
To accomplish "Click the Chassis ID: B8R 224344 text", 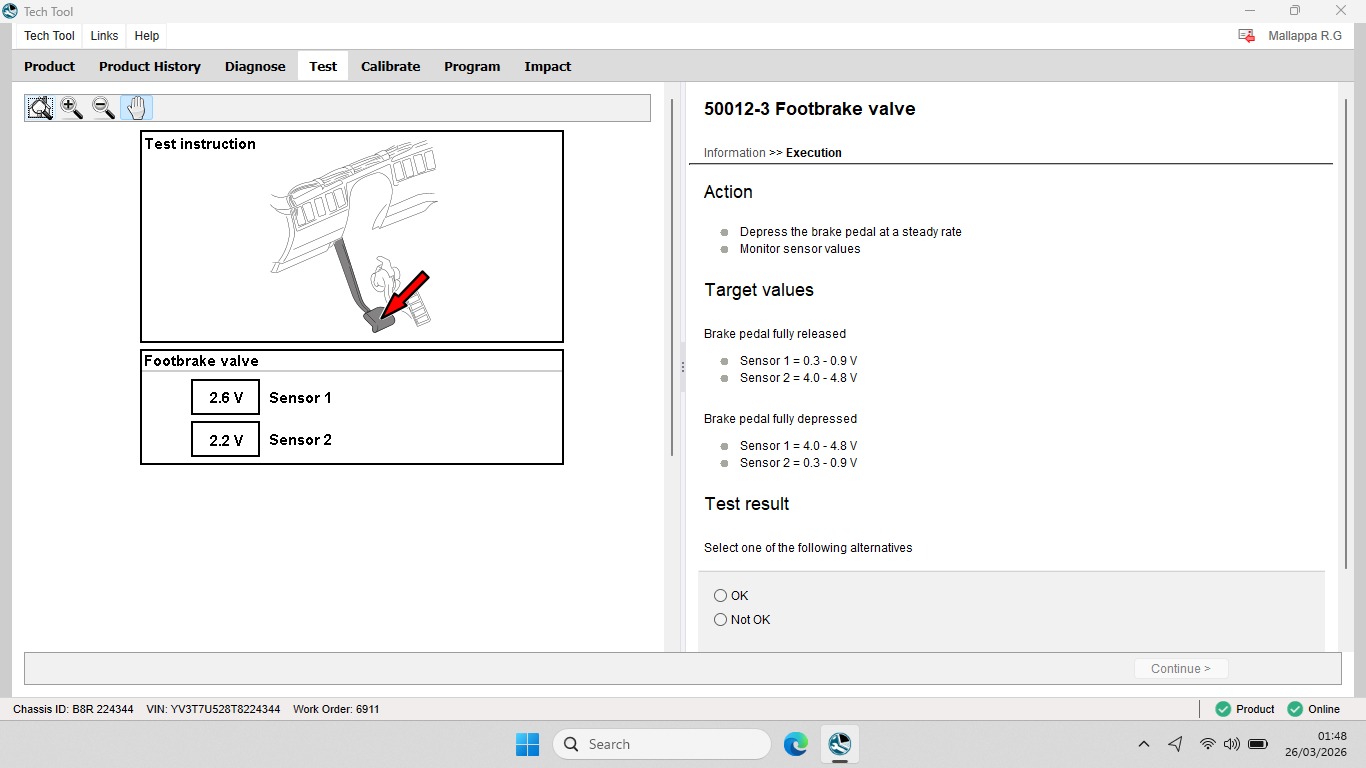I will tap(73, 709).
